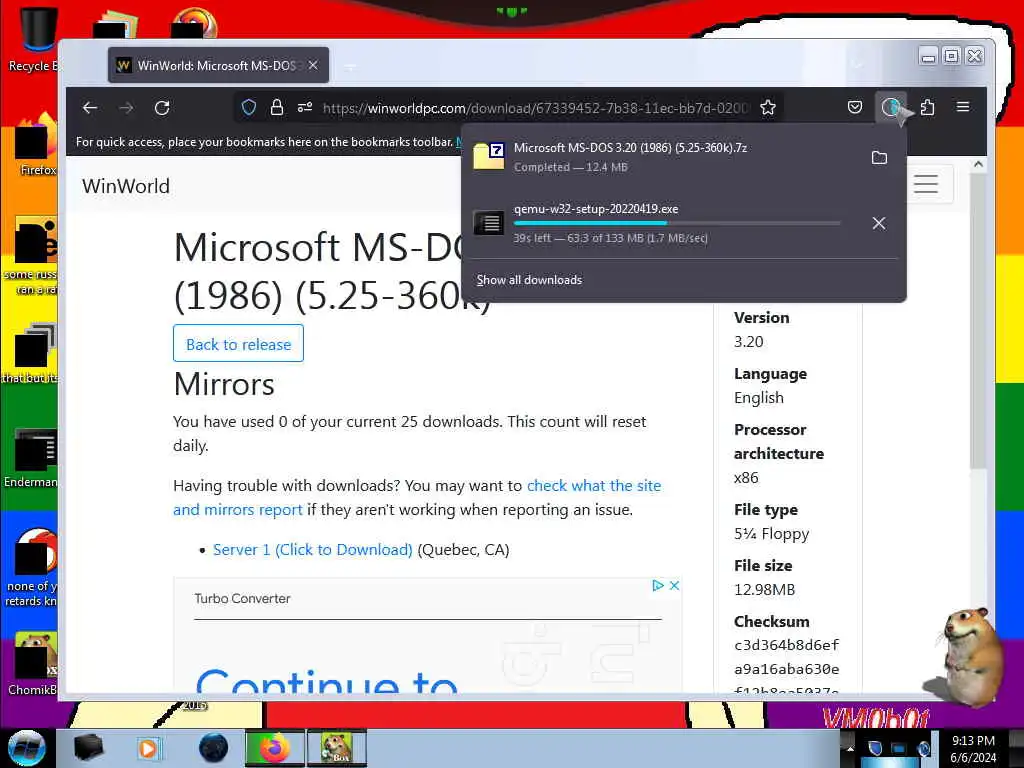
Task: Click Server 1 (Click to Download) link
Action: [313, 550]
